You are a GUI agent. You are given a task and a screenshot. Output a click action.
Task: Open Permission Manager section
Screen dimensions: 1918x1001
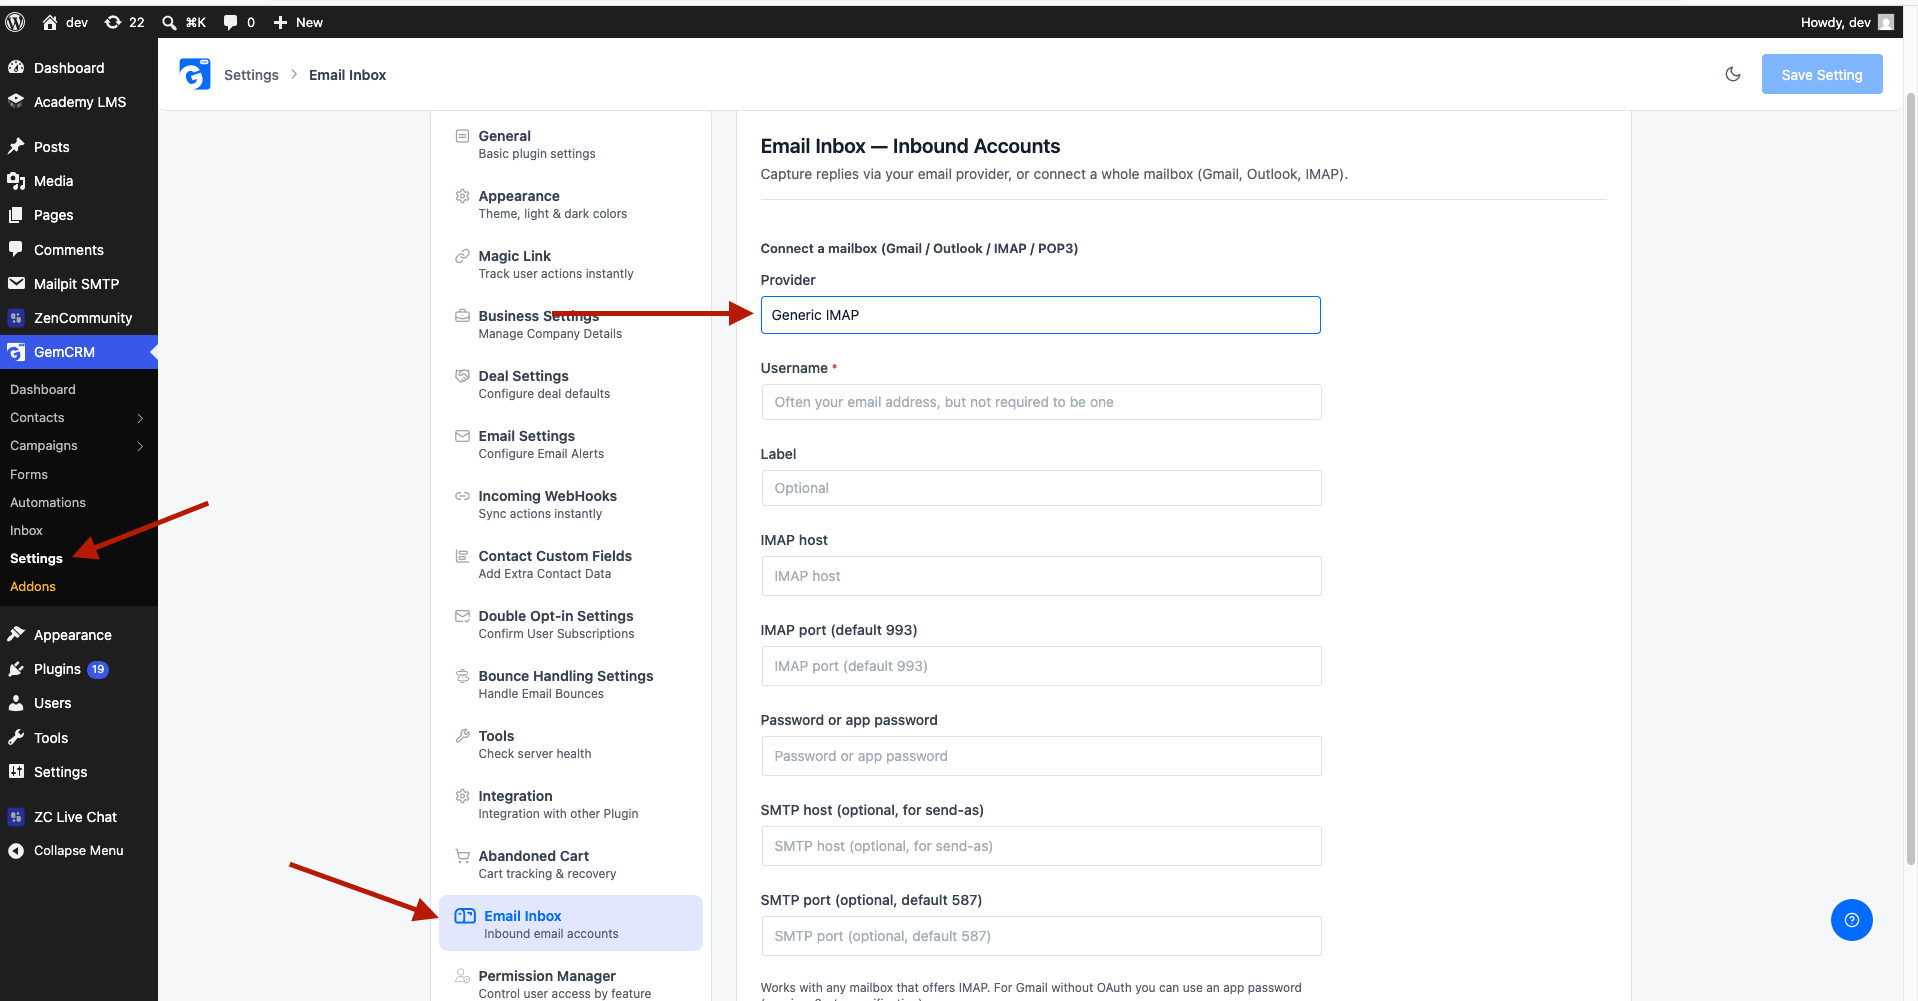click(x=570, y=984)
